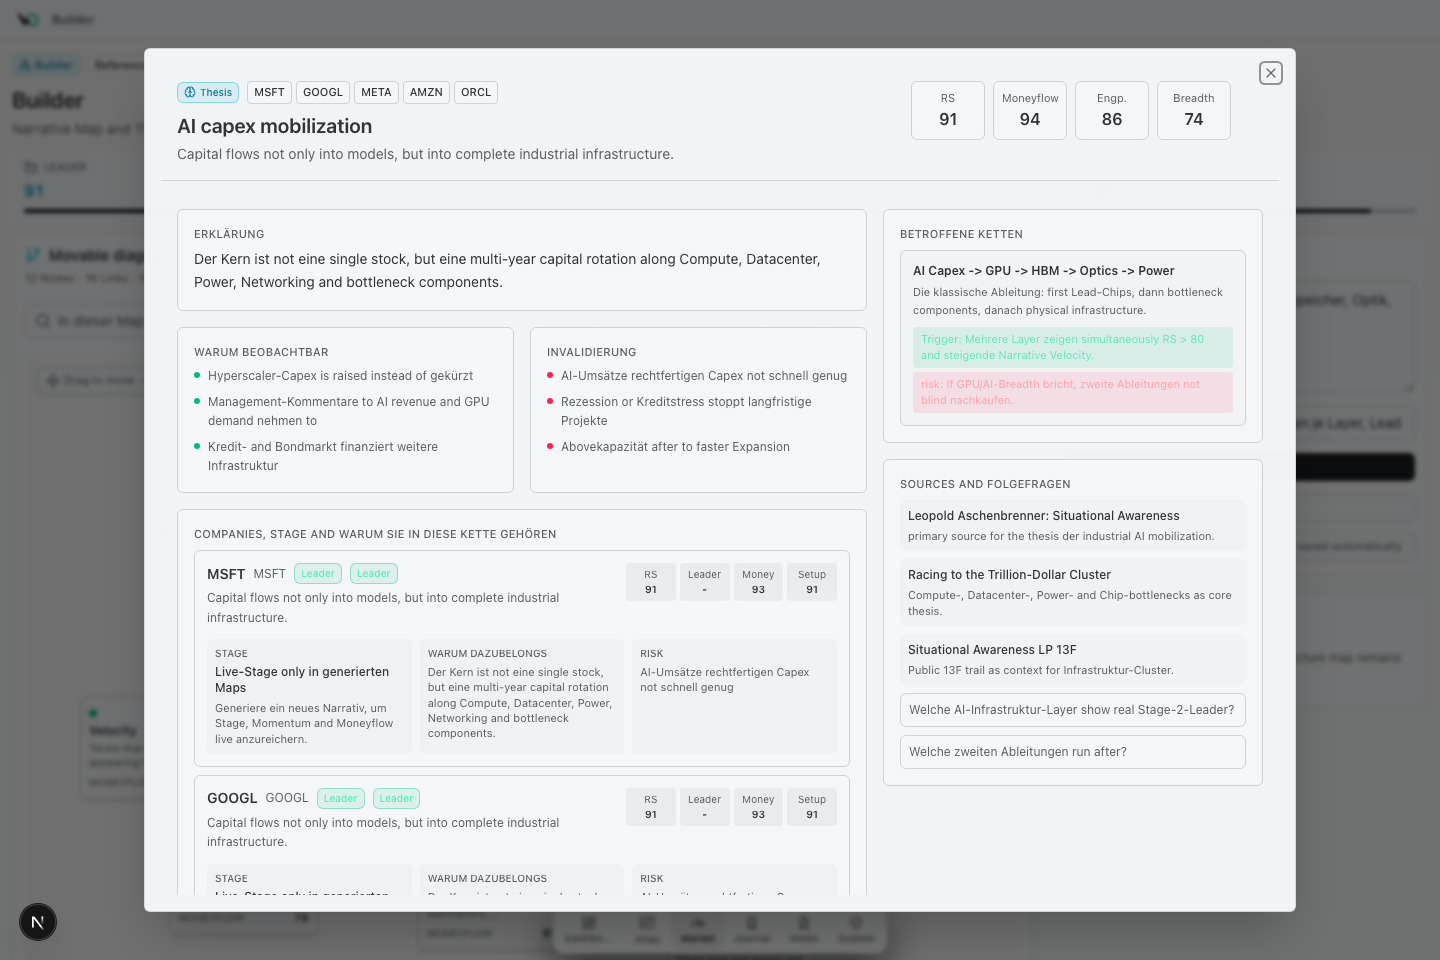Open Leopold Aschenbrenner Situational Awareness source
This screenshot has width=1440, height=960.
[x=1073, y=525]
